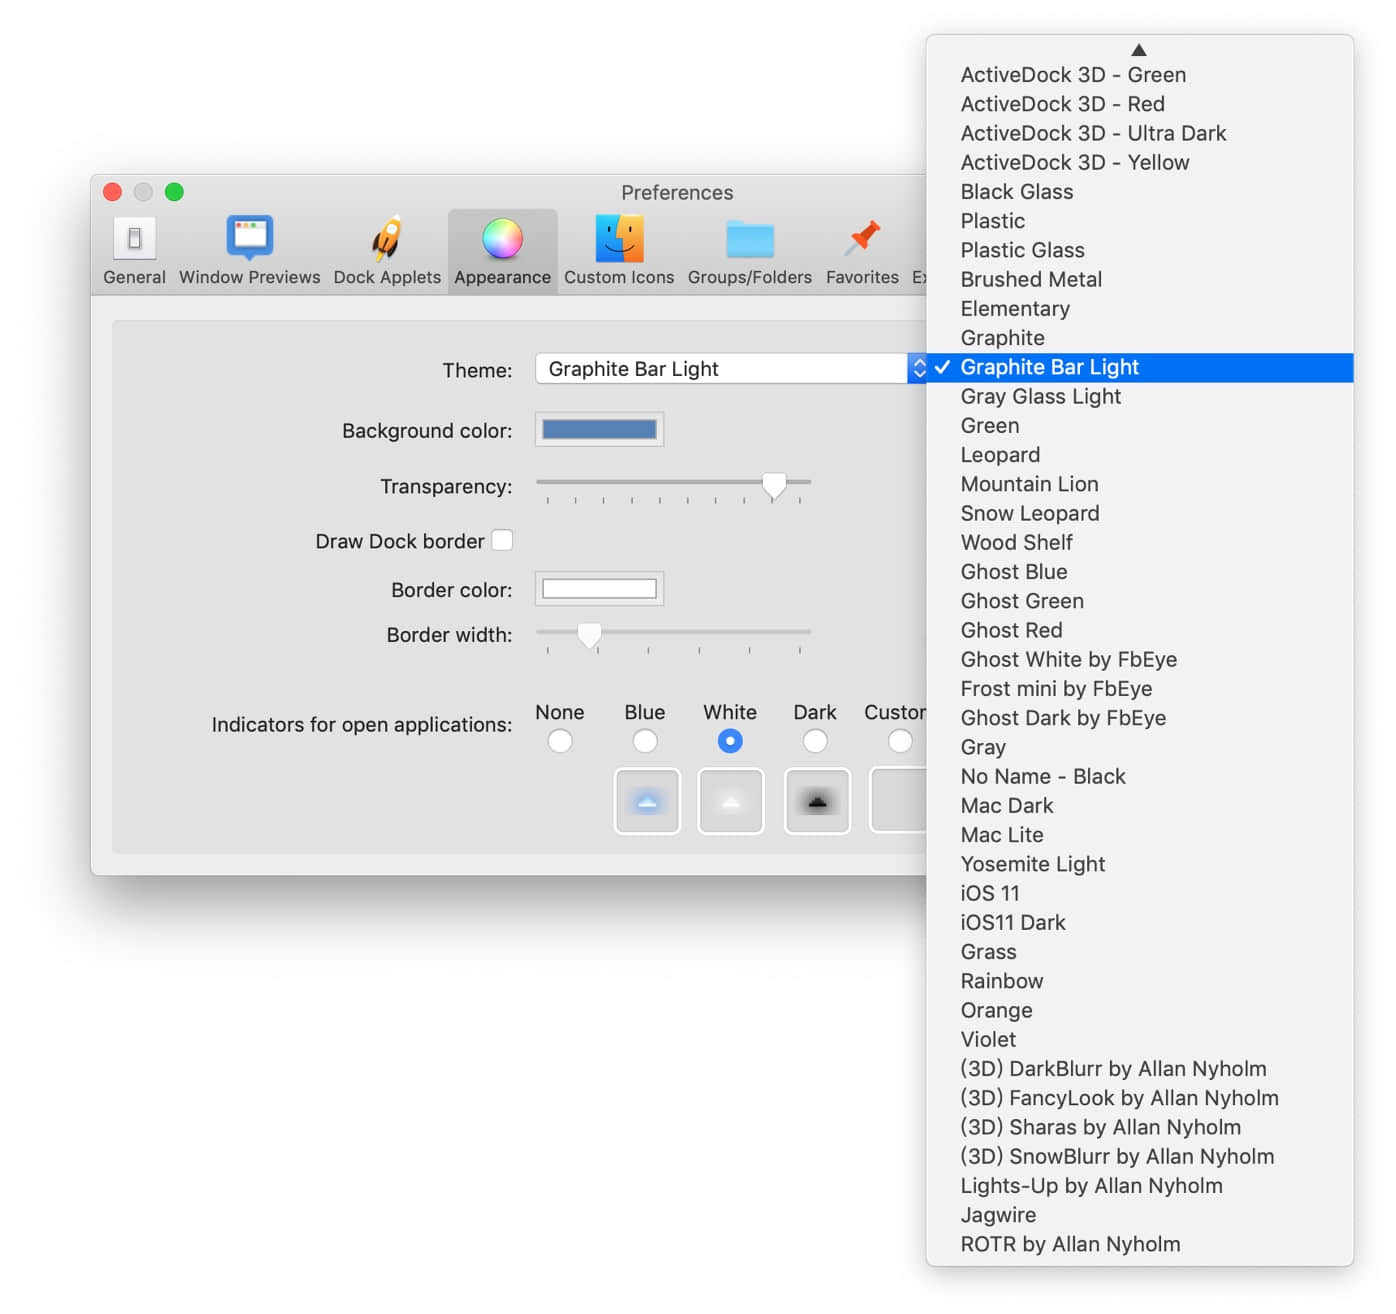Toggle the Theme popup stepper arrows

point(918,368)
